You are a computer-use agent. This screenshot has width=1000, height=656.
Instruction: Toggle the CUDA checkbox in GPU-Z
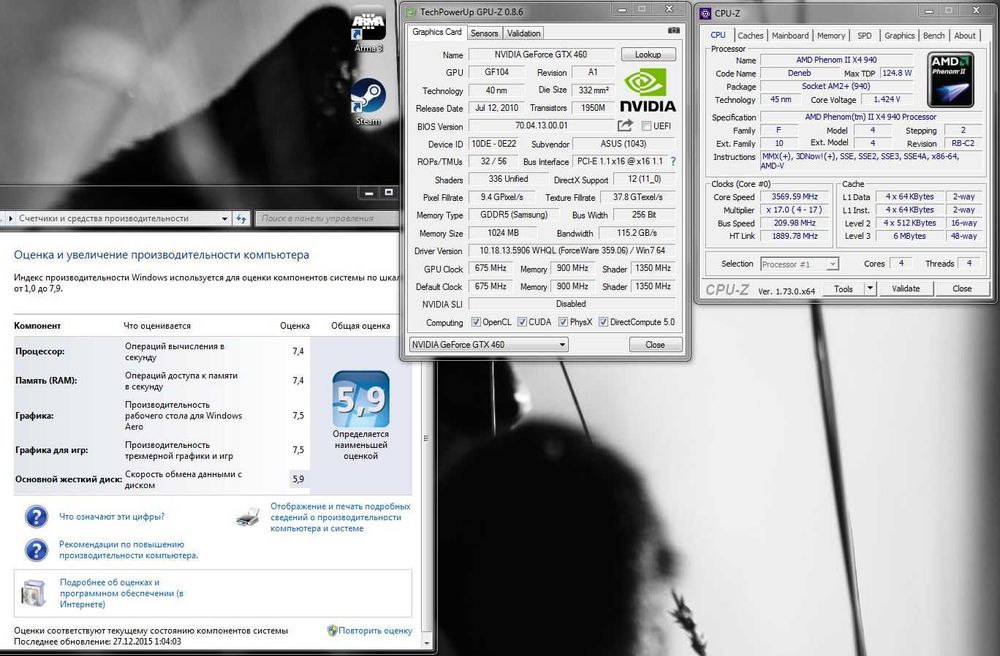522,322
